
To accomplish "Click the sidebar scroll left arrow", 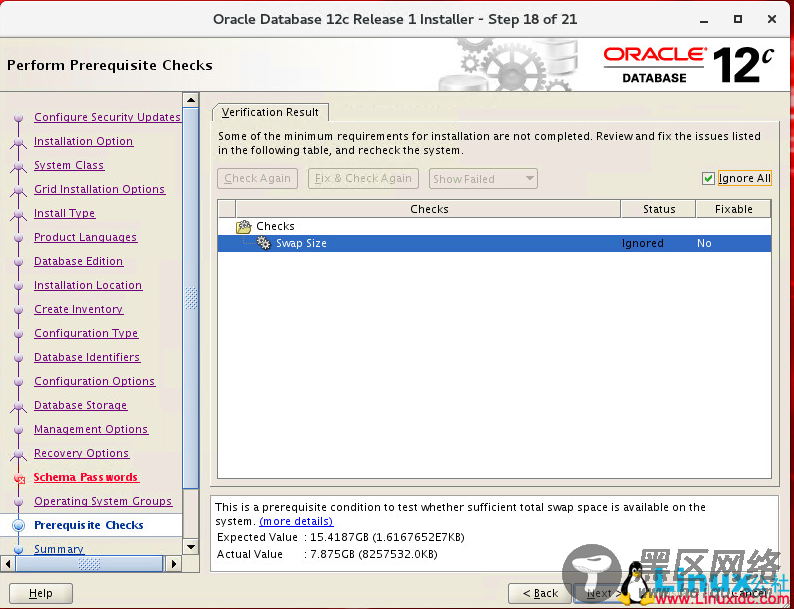I will coord(8,563).
